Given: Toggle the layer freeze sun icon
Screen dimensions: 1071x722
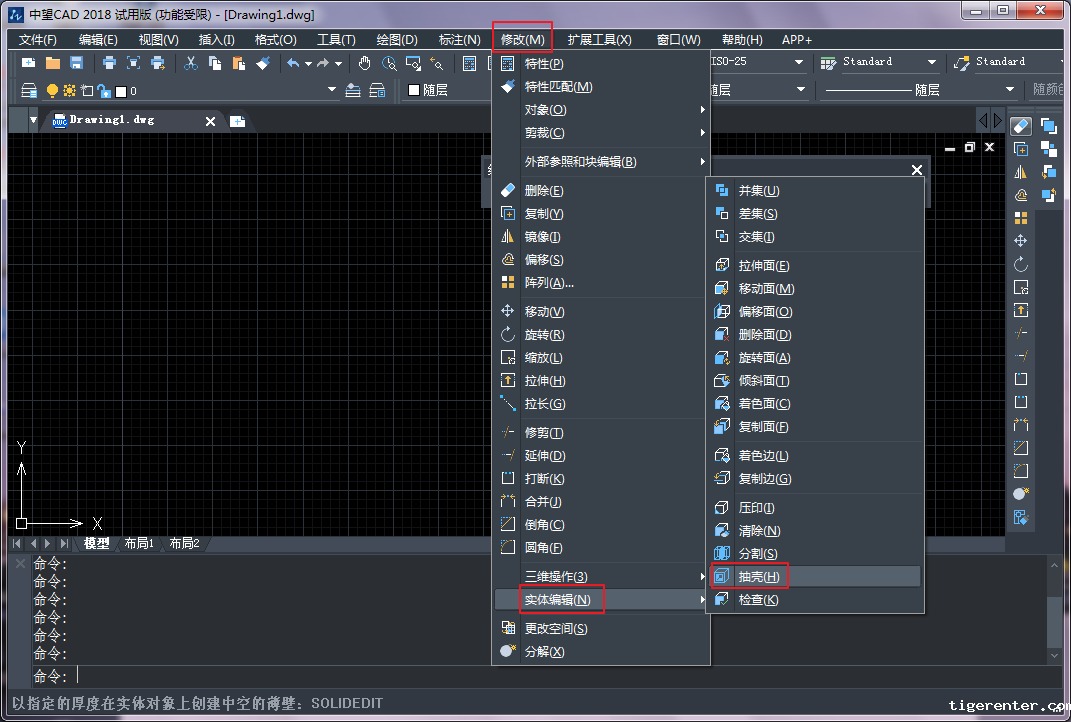Looking at the screenshot, I should click(69, 91).
